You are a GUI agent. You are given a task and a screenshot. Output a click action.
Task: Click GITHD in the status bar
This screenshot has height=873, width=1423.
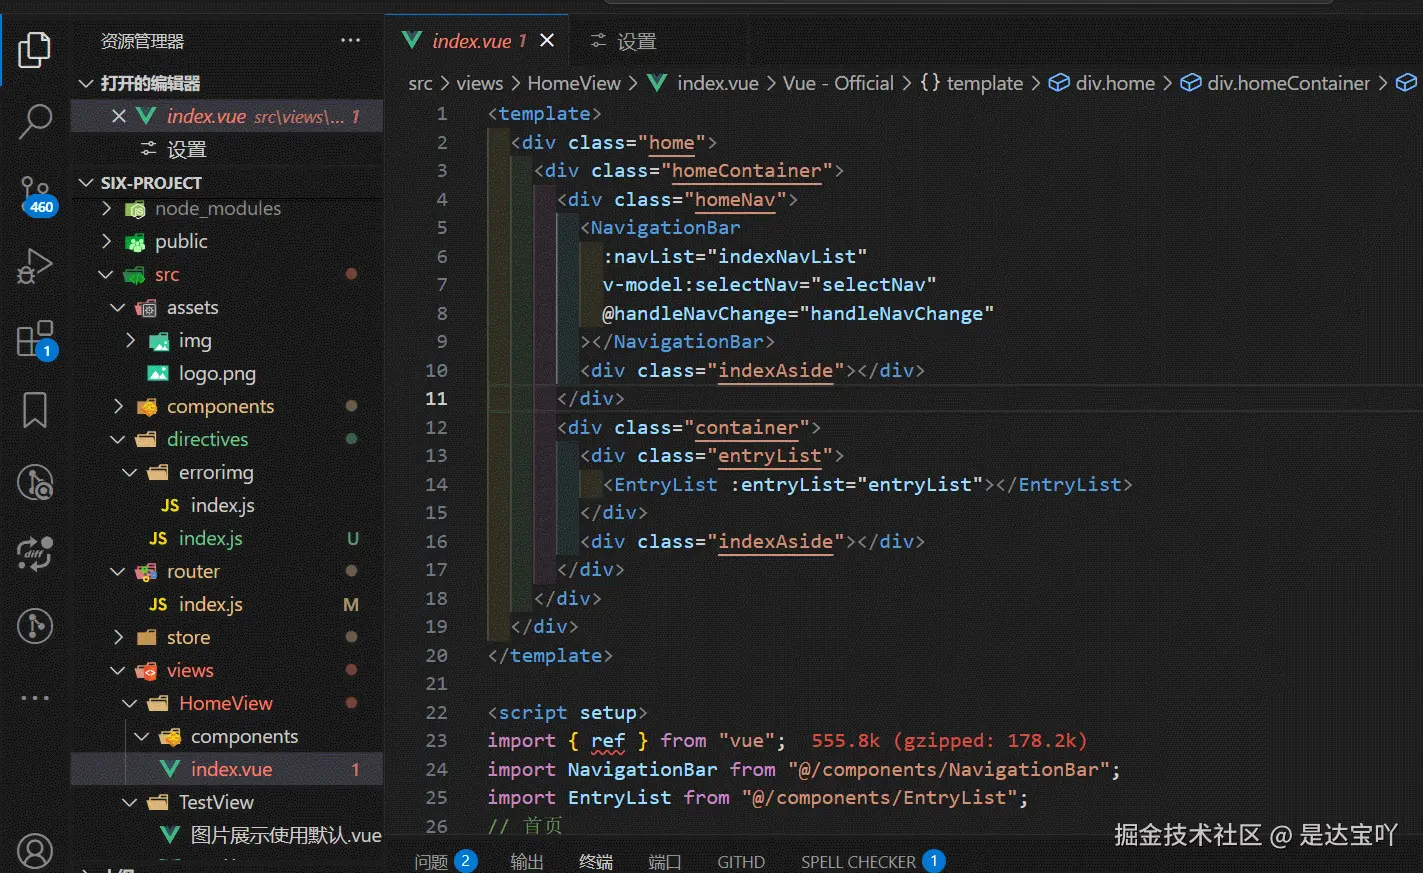tap(740, 861)
